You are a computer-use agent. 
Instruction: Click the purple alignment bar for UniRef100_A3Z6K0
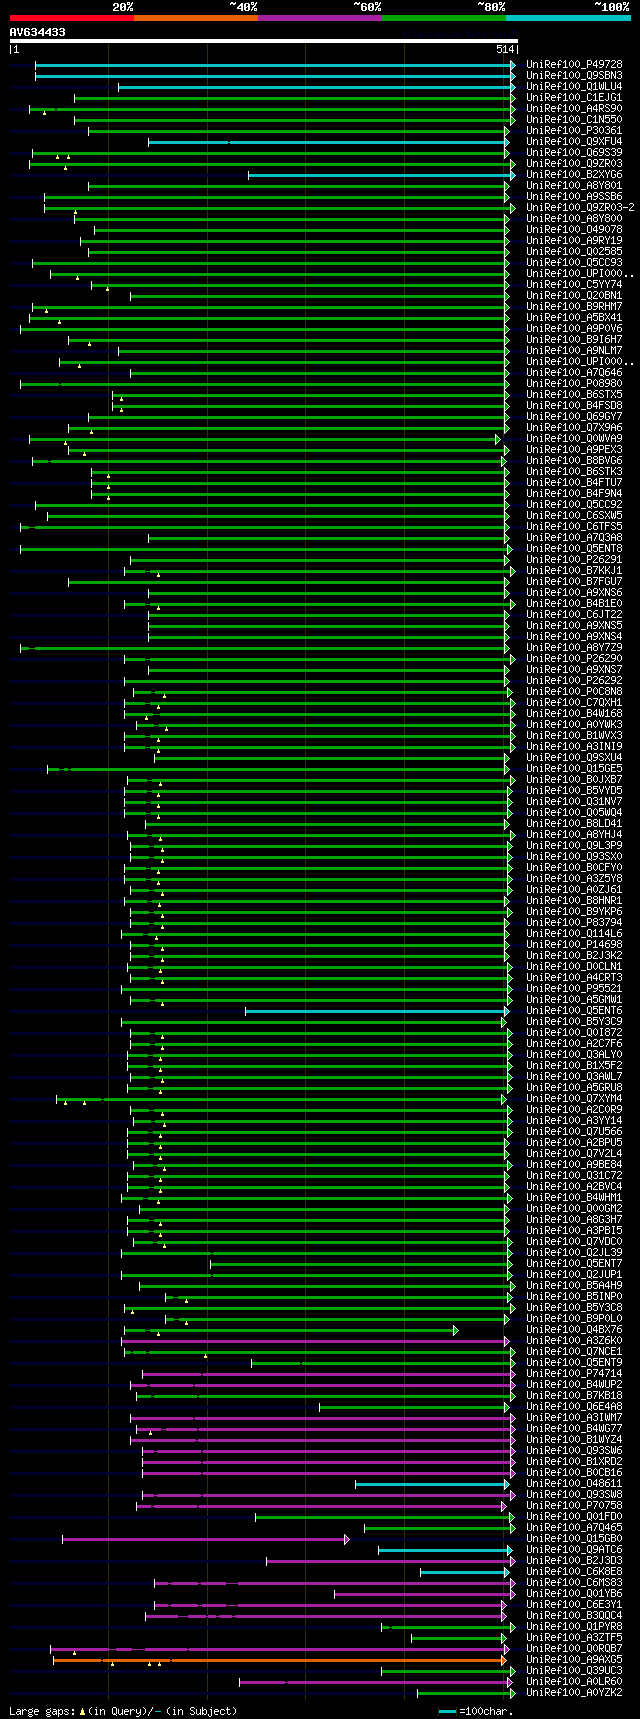click(316, 1341)
